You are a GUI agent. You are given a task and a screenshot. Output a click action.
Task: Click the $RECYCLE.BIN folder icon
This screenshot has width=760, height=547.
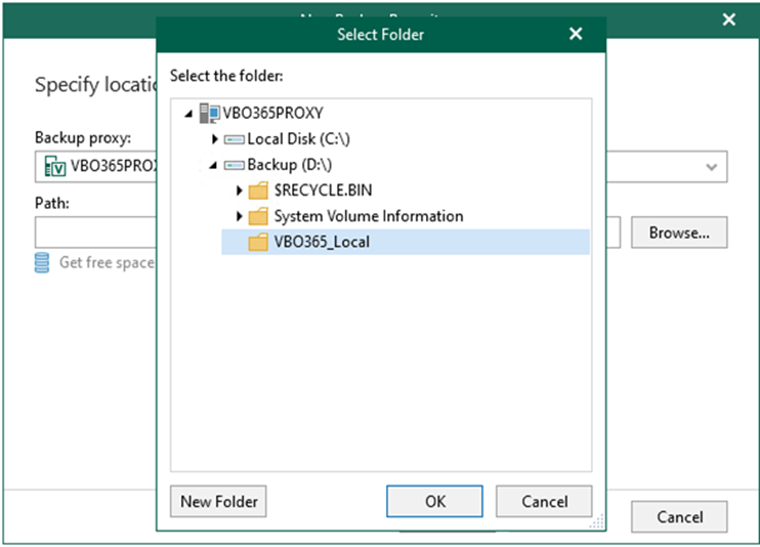pyautogui.click(x=258, y=190)
